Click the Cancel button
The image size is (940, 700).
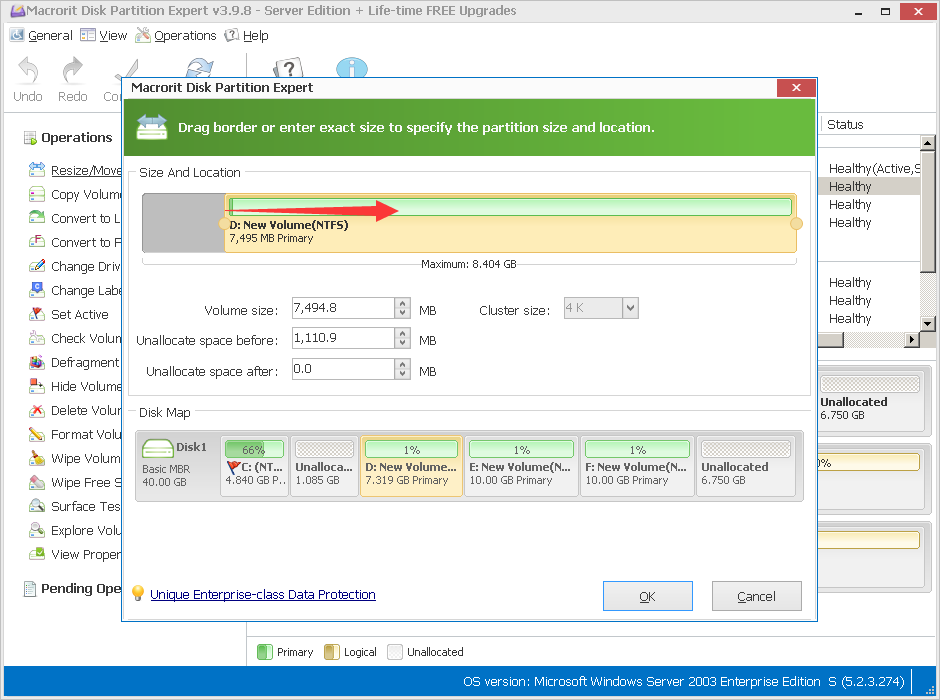click(x=757, y=596)
